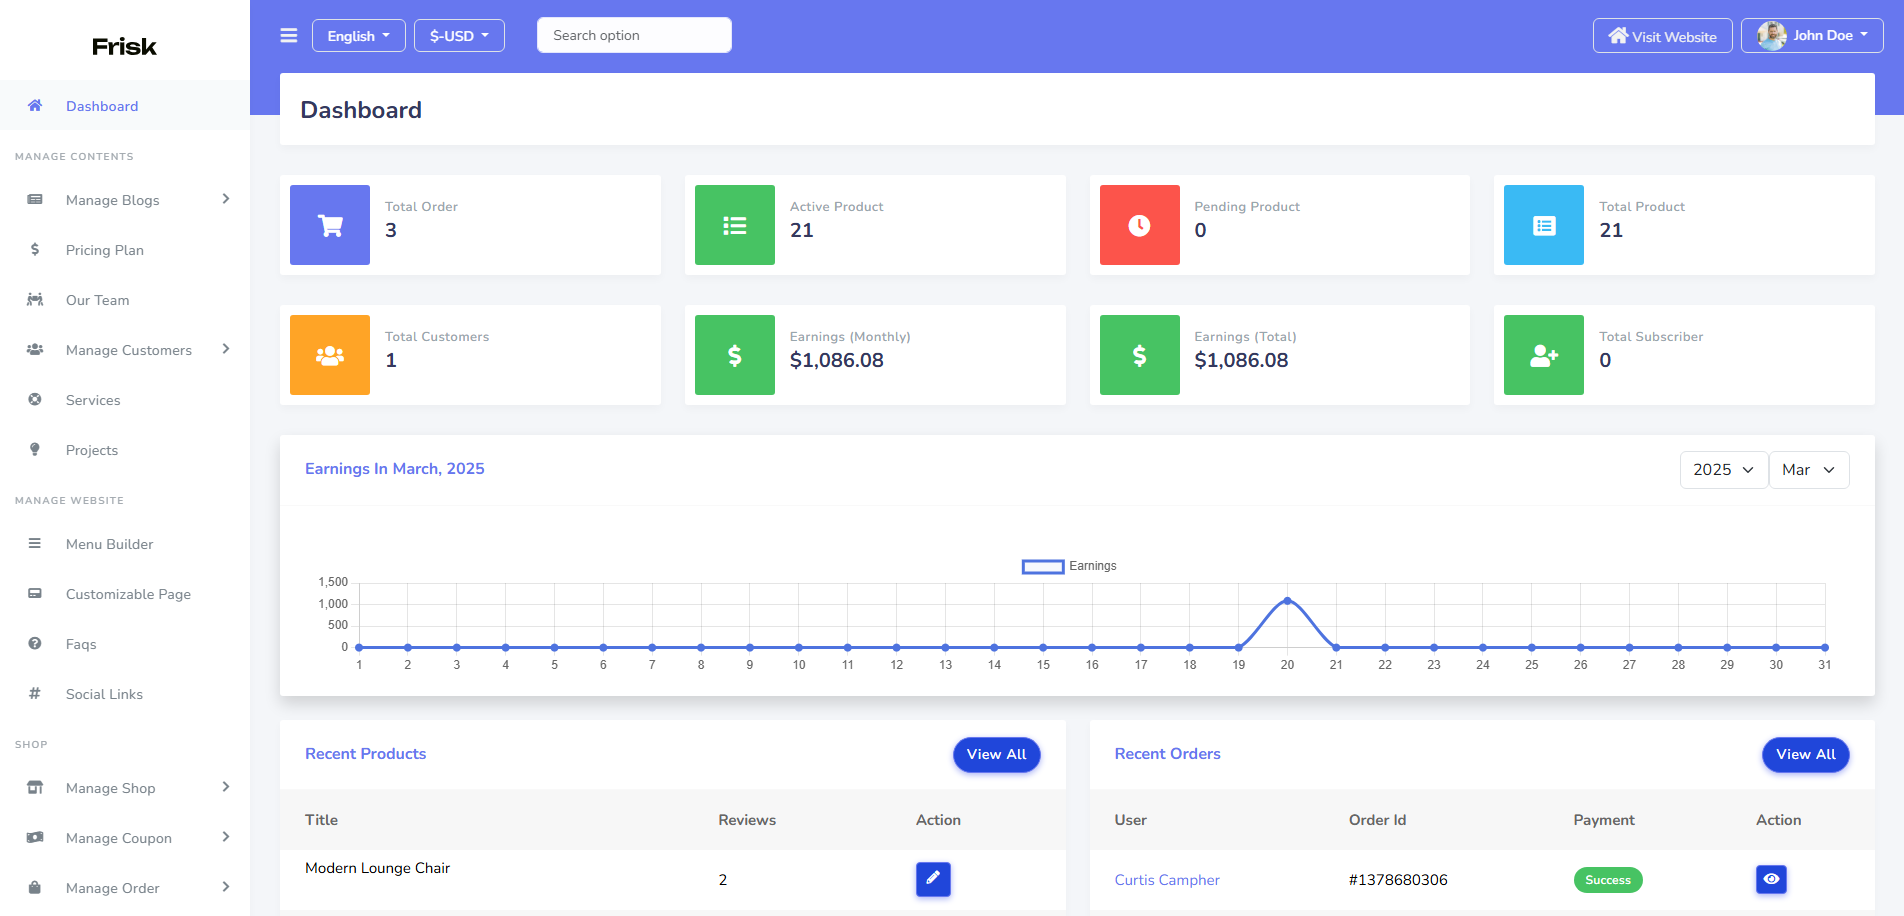Click the shopping cart Total Order icon
Image resolution: width=1904 pixels, height=916 pixels.
[329, 225]
